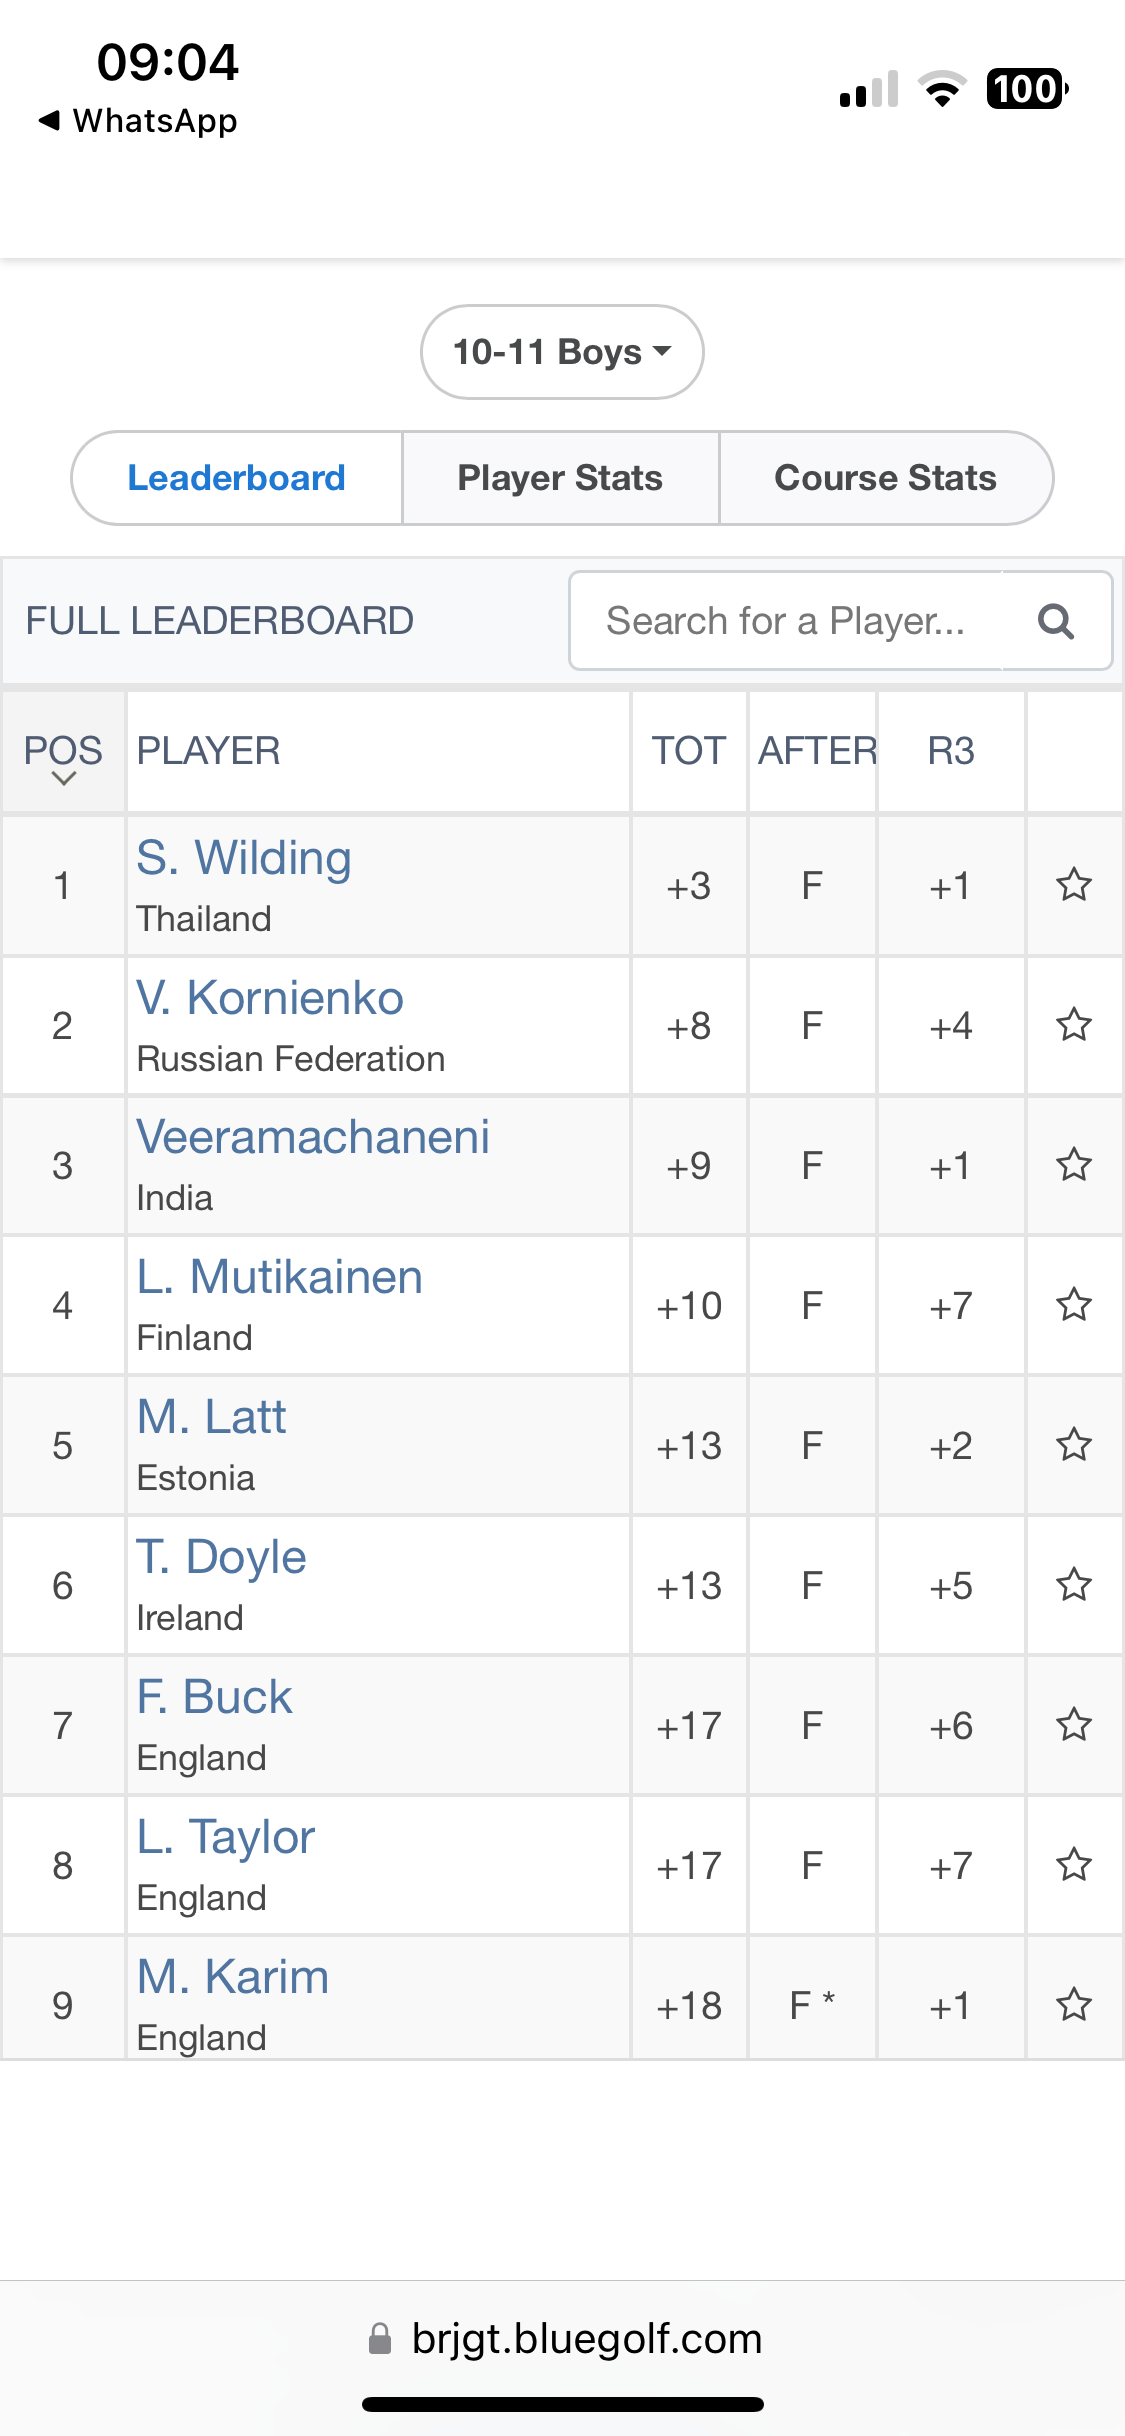Sort by the POS column chevron
The image size is (1125, 2436).
(64, 779)
